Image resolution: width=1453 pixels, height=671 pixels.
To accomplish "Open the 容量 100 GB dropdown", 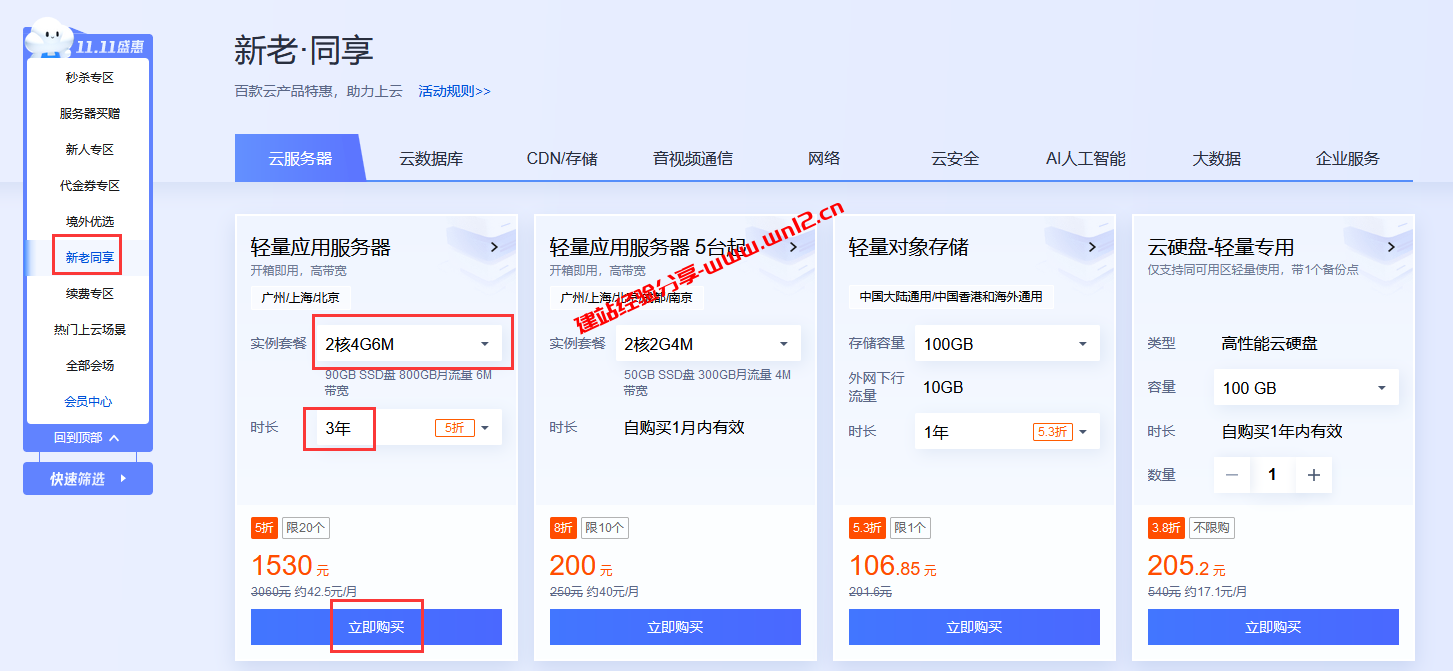I will 1305,388.
